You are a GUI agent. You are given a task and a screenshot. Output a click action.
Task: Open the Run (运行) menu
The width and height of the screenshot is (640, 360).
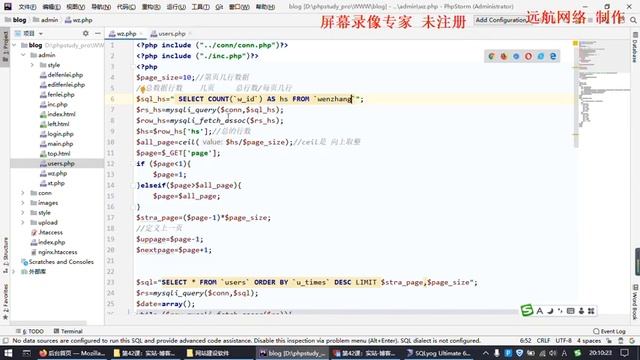click(x=176, y=7)
